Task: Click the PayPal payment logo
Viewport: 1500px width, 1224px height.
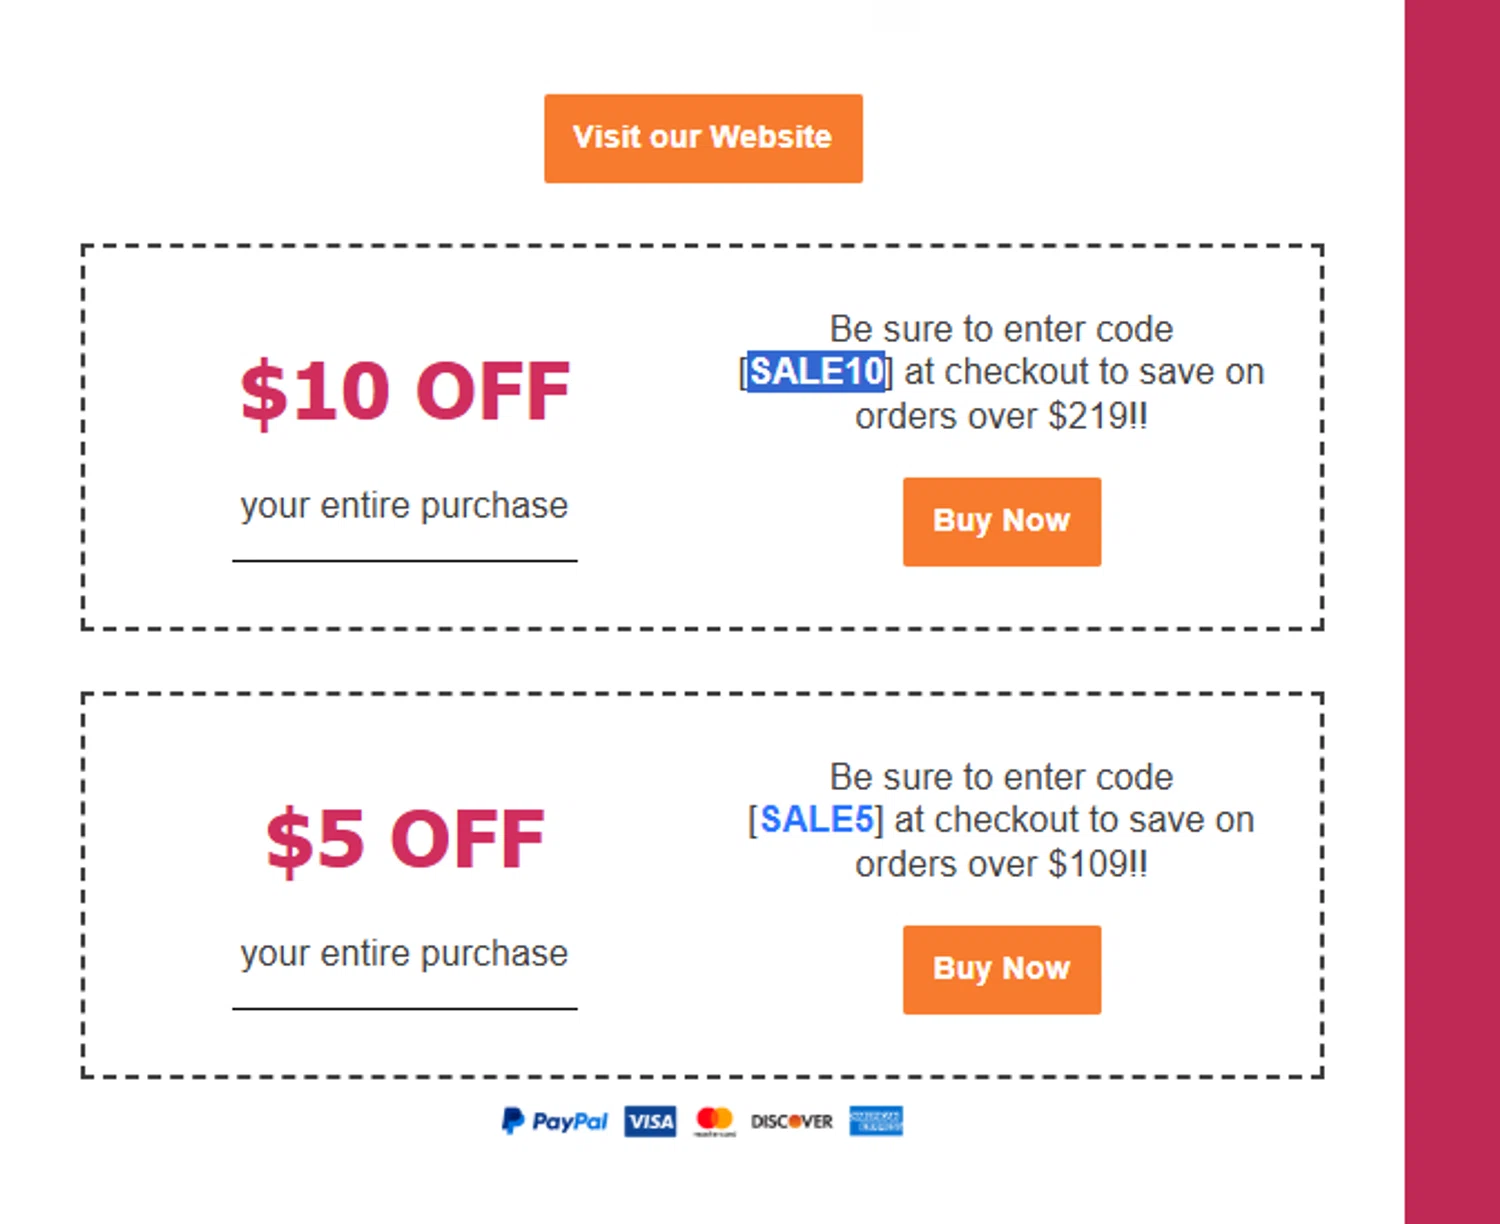Action: click(554, 1121)
